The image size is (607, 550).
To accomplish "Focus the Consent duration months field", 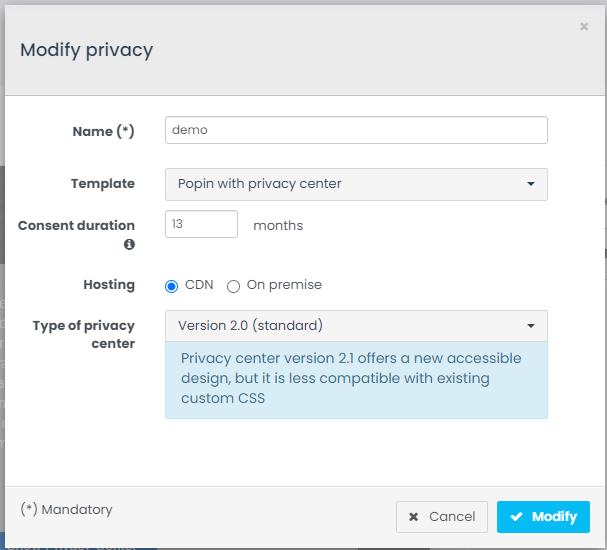I will tap(201, 224).
